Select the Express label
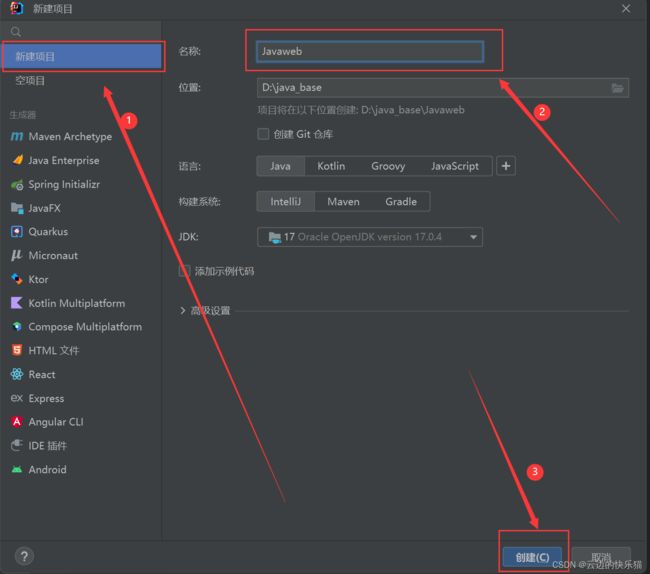650x574 pixels. click(x=46, y=399)
